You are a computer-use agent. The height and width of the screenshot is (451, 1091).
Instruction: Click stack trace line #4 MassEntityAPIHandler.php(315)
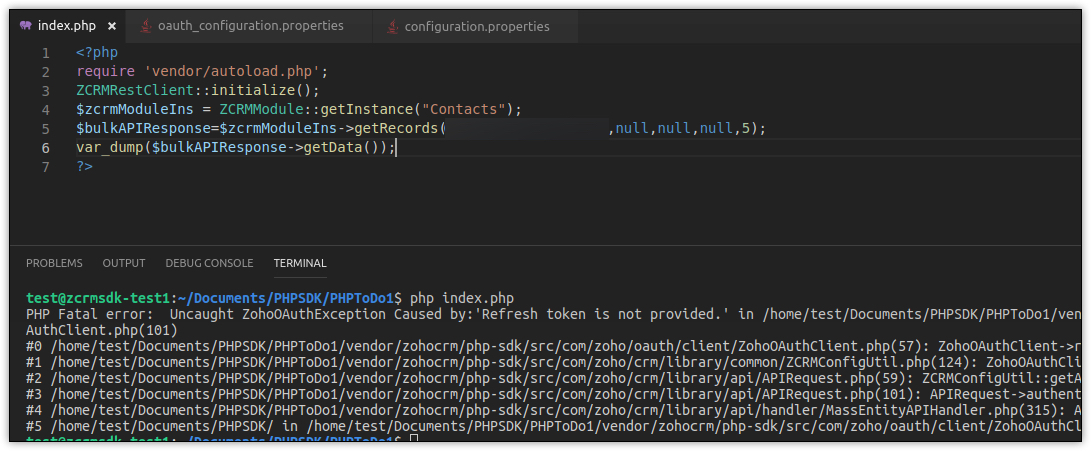[553, 409]
